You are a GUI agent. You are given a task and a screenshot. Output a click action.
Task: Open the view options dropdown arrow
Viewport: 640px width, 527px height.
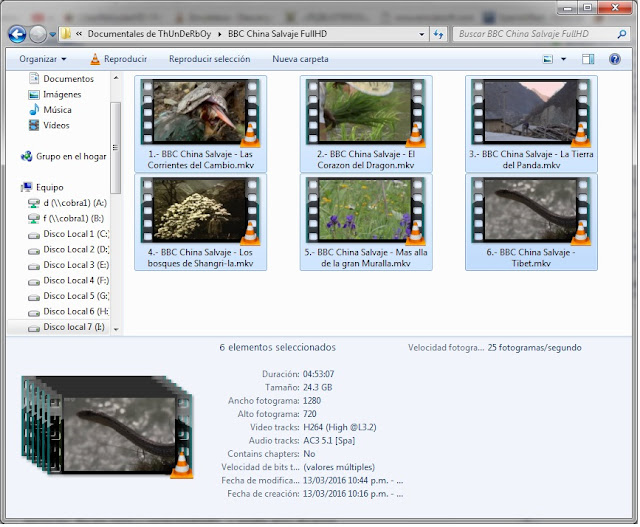564,59
